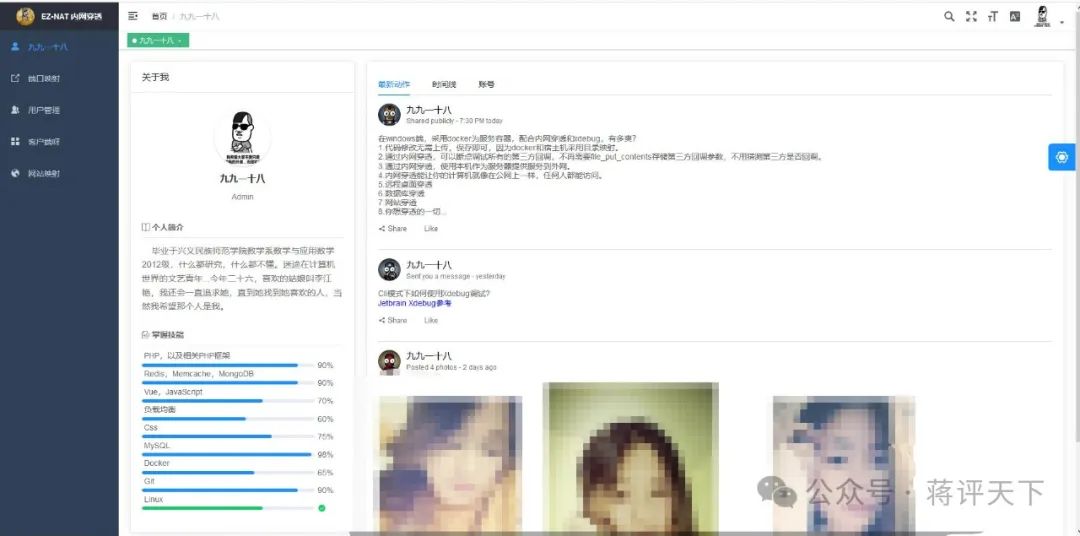
Task: Open the user avatar dropdown in header
Action: click(1045, 16)
